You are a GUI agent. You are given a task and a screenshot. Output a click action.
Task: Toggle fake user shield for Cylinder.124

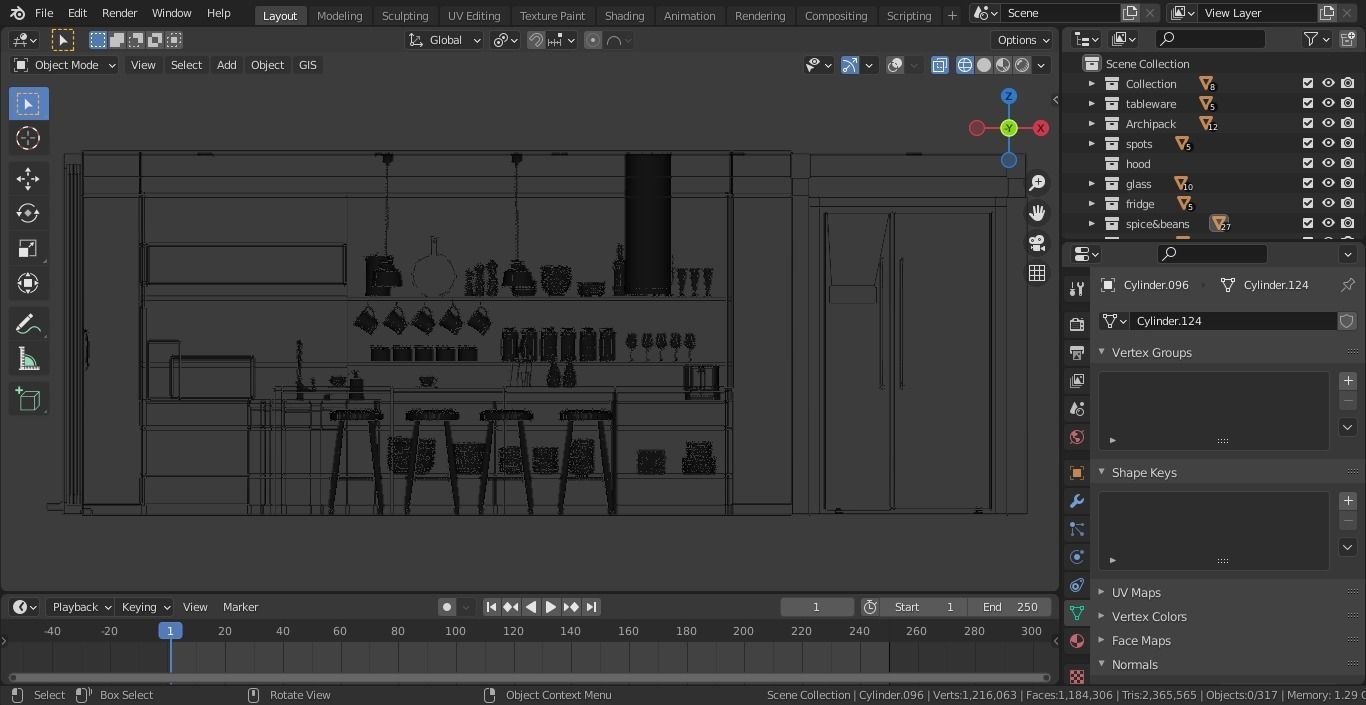(1347, 321)
